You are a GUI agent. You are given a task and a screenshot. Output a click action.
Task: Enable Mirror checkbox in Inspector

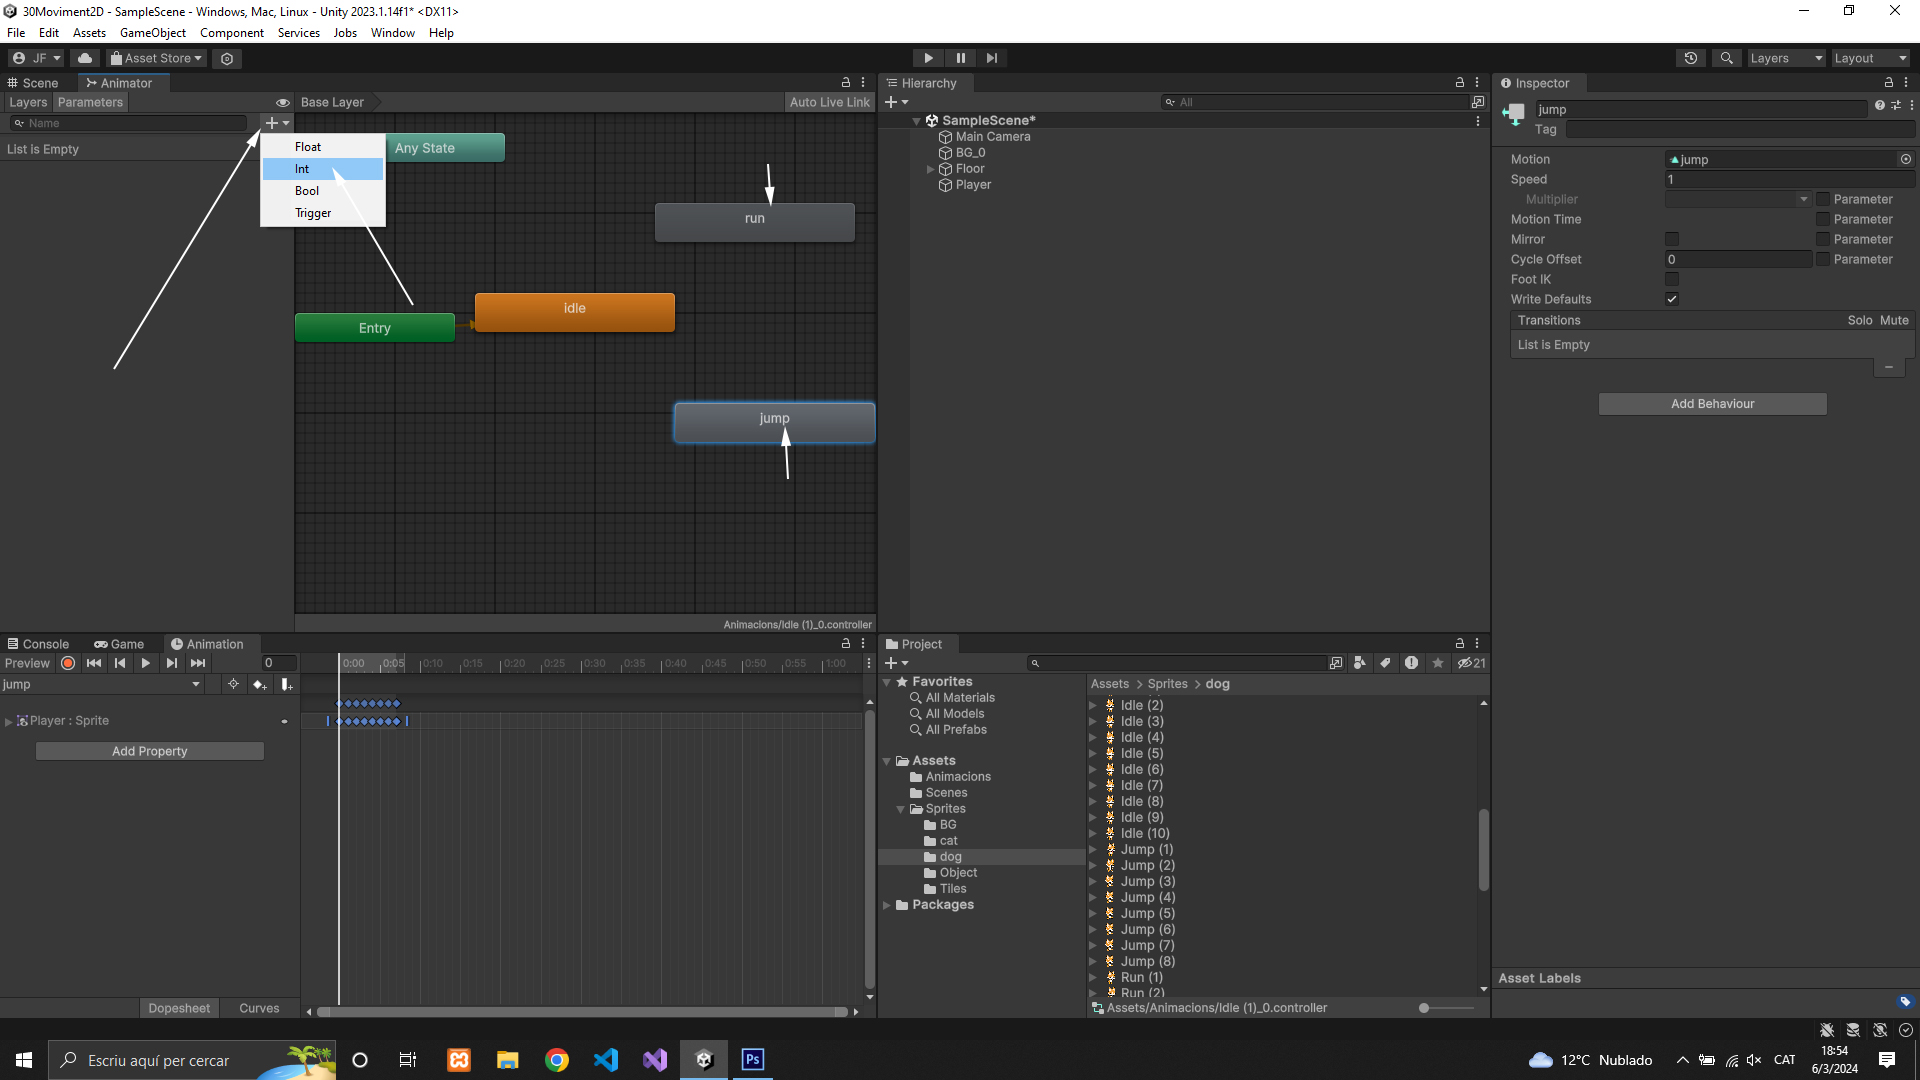point(1672,239)
